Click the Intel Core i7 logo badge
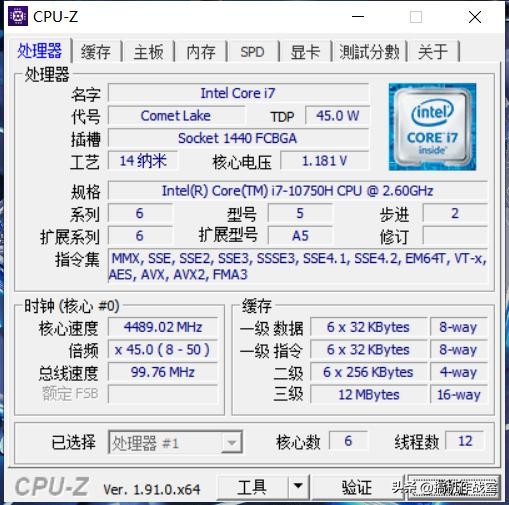This screenshot has width=509, height=505. [432, 127]
